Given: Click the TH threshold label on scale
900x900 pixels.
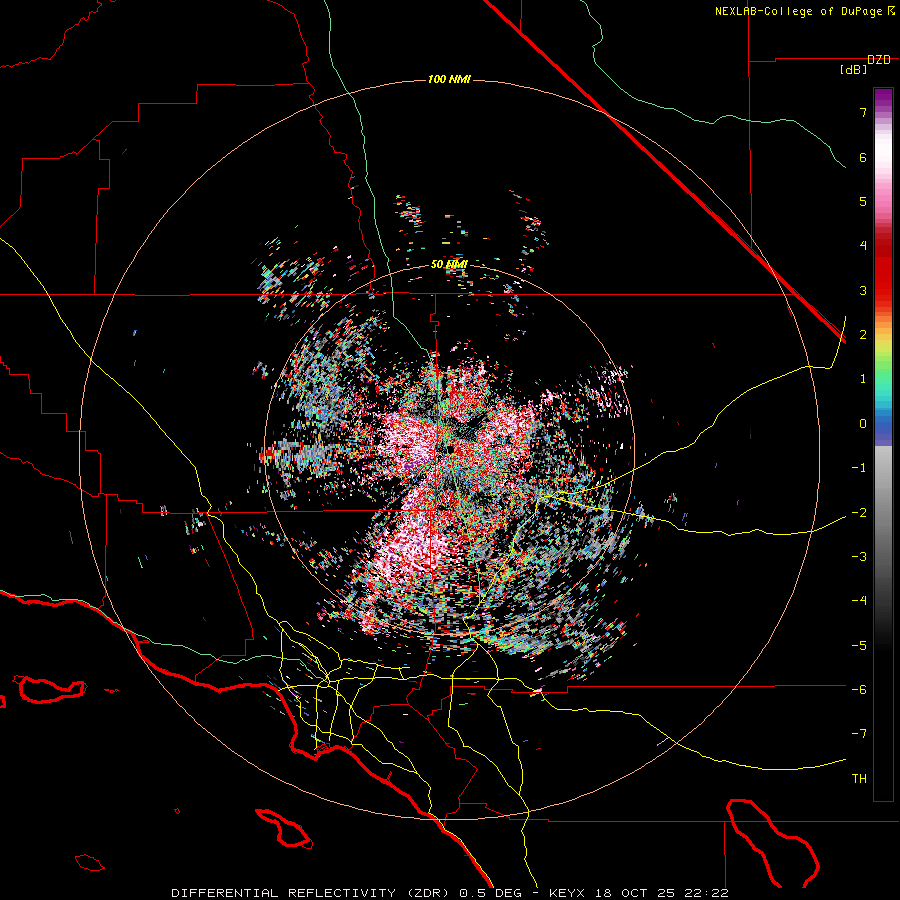Looking at the screenshot, I should tap(859, 779).
